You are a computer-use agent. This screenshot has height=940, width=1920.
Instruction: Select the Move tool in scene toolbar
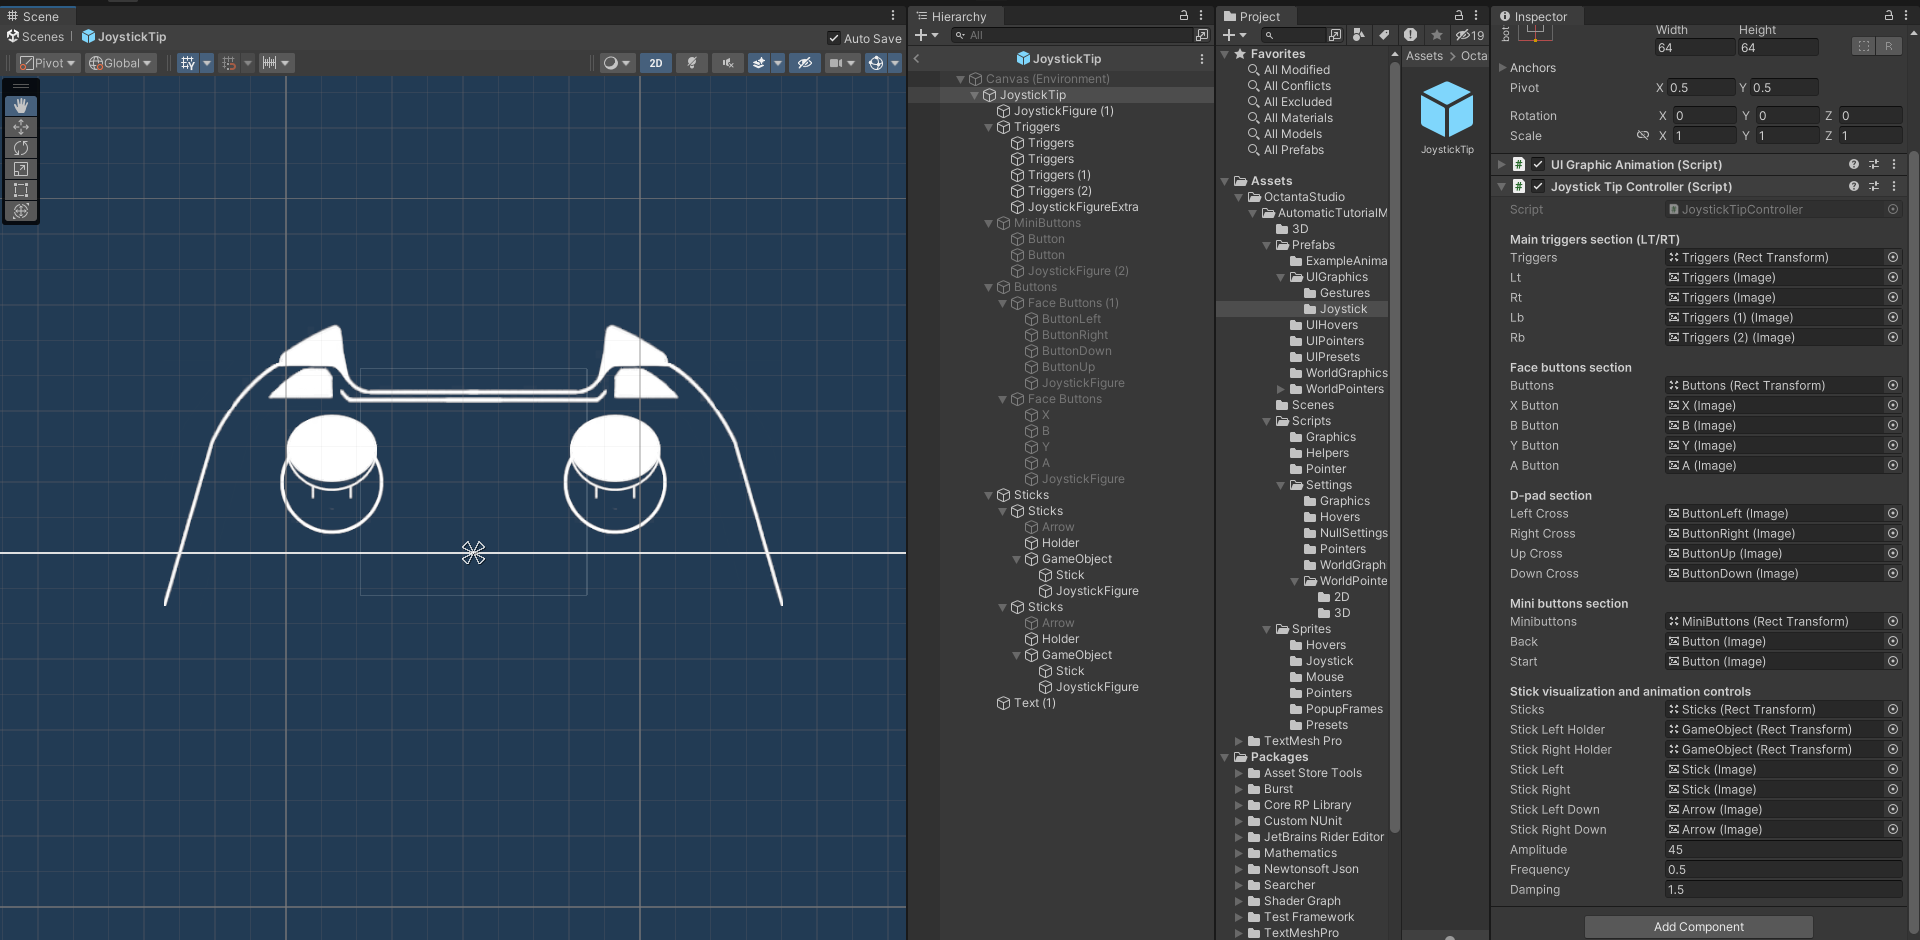tap(20, 127)
